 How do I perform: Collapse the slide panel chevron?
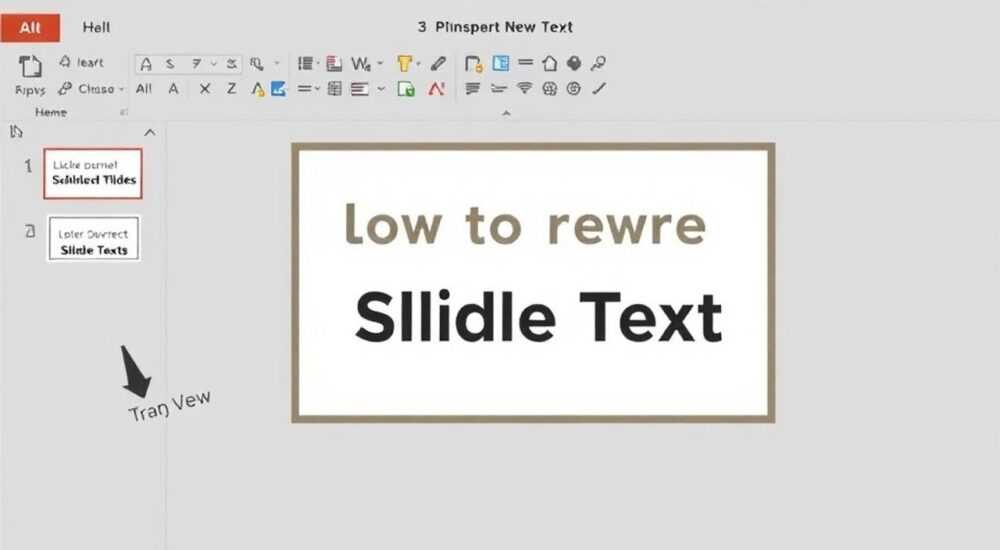click(x=150, y=132)
